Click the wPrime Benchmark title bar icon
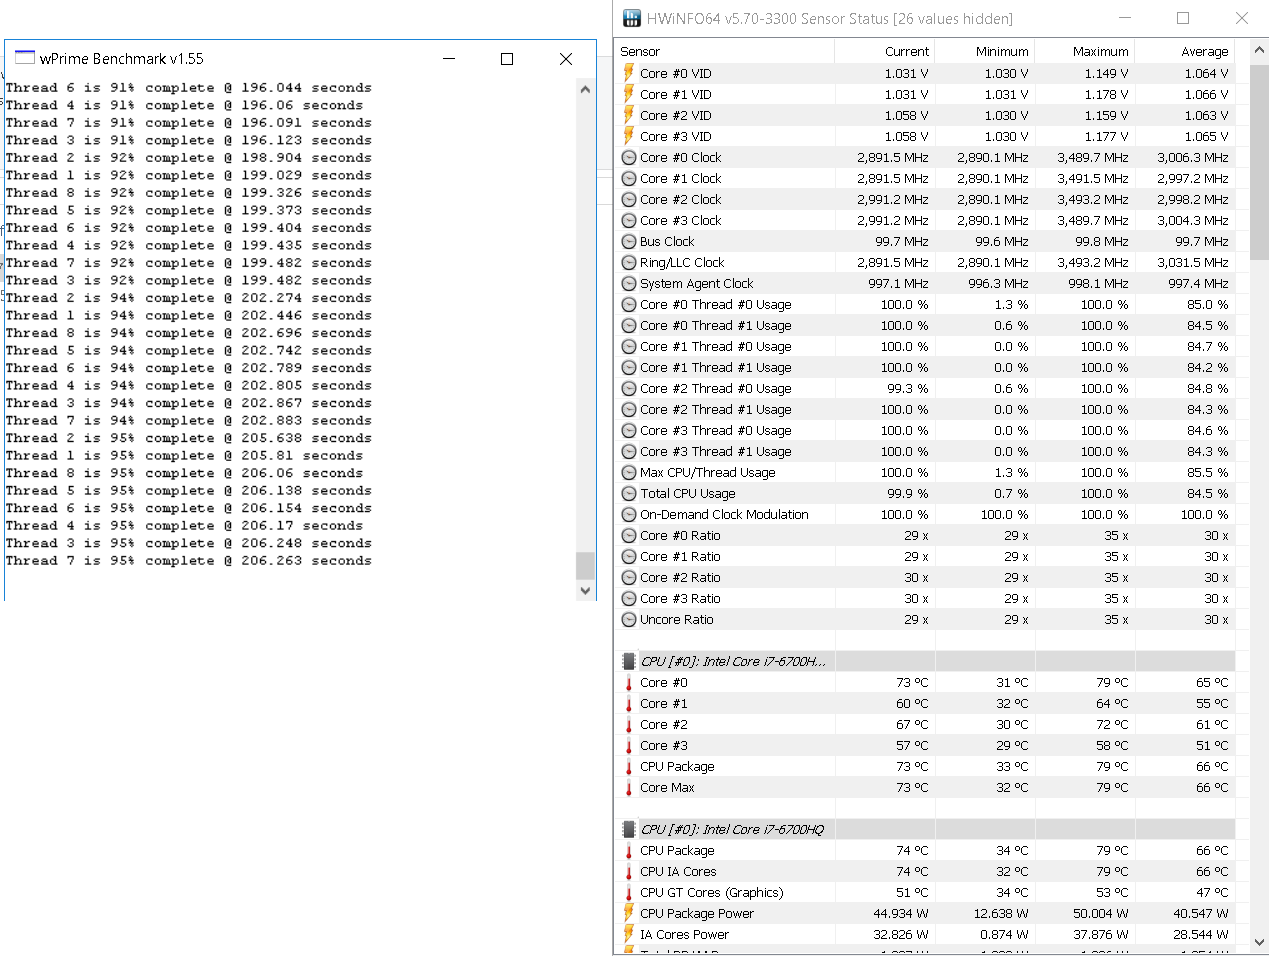The height and width of the screenshot is (956, 1269). coord(25,58)
